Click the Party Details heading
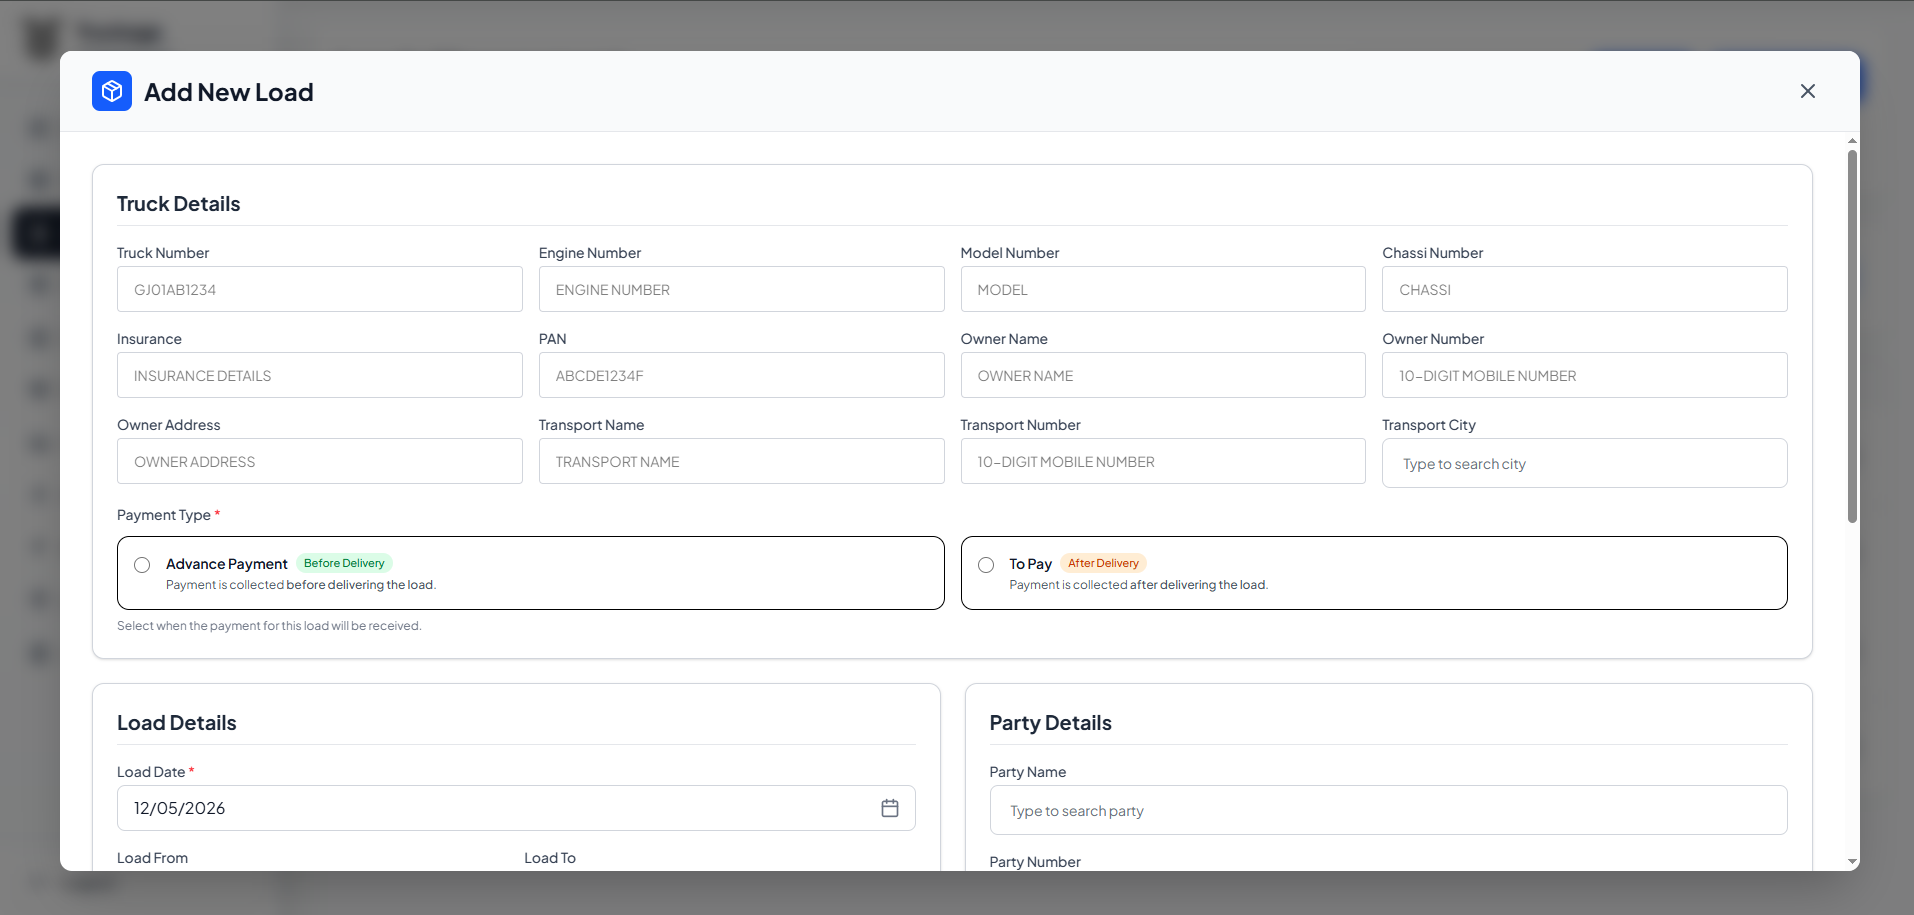The width and height of the screenshot is (1914, 915). [x=1050, y=723]
